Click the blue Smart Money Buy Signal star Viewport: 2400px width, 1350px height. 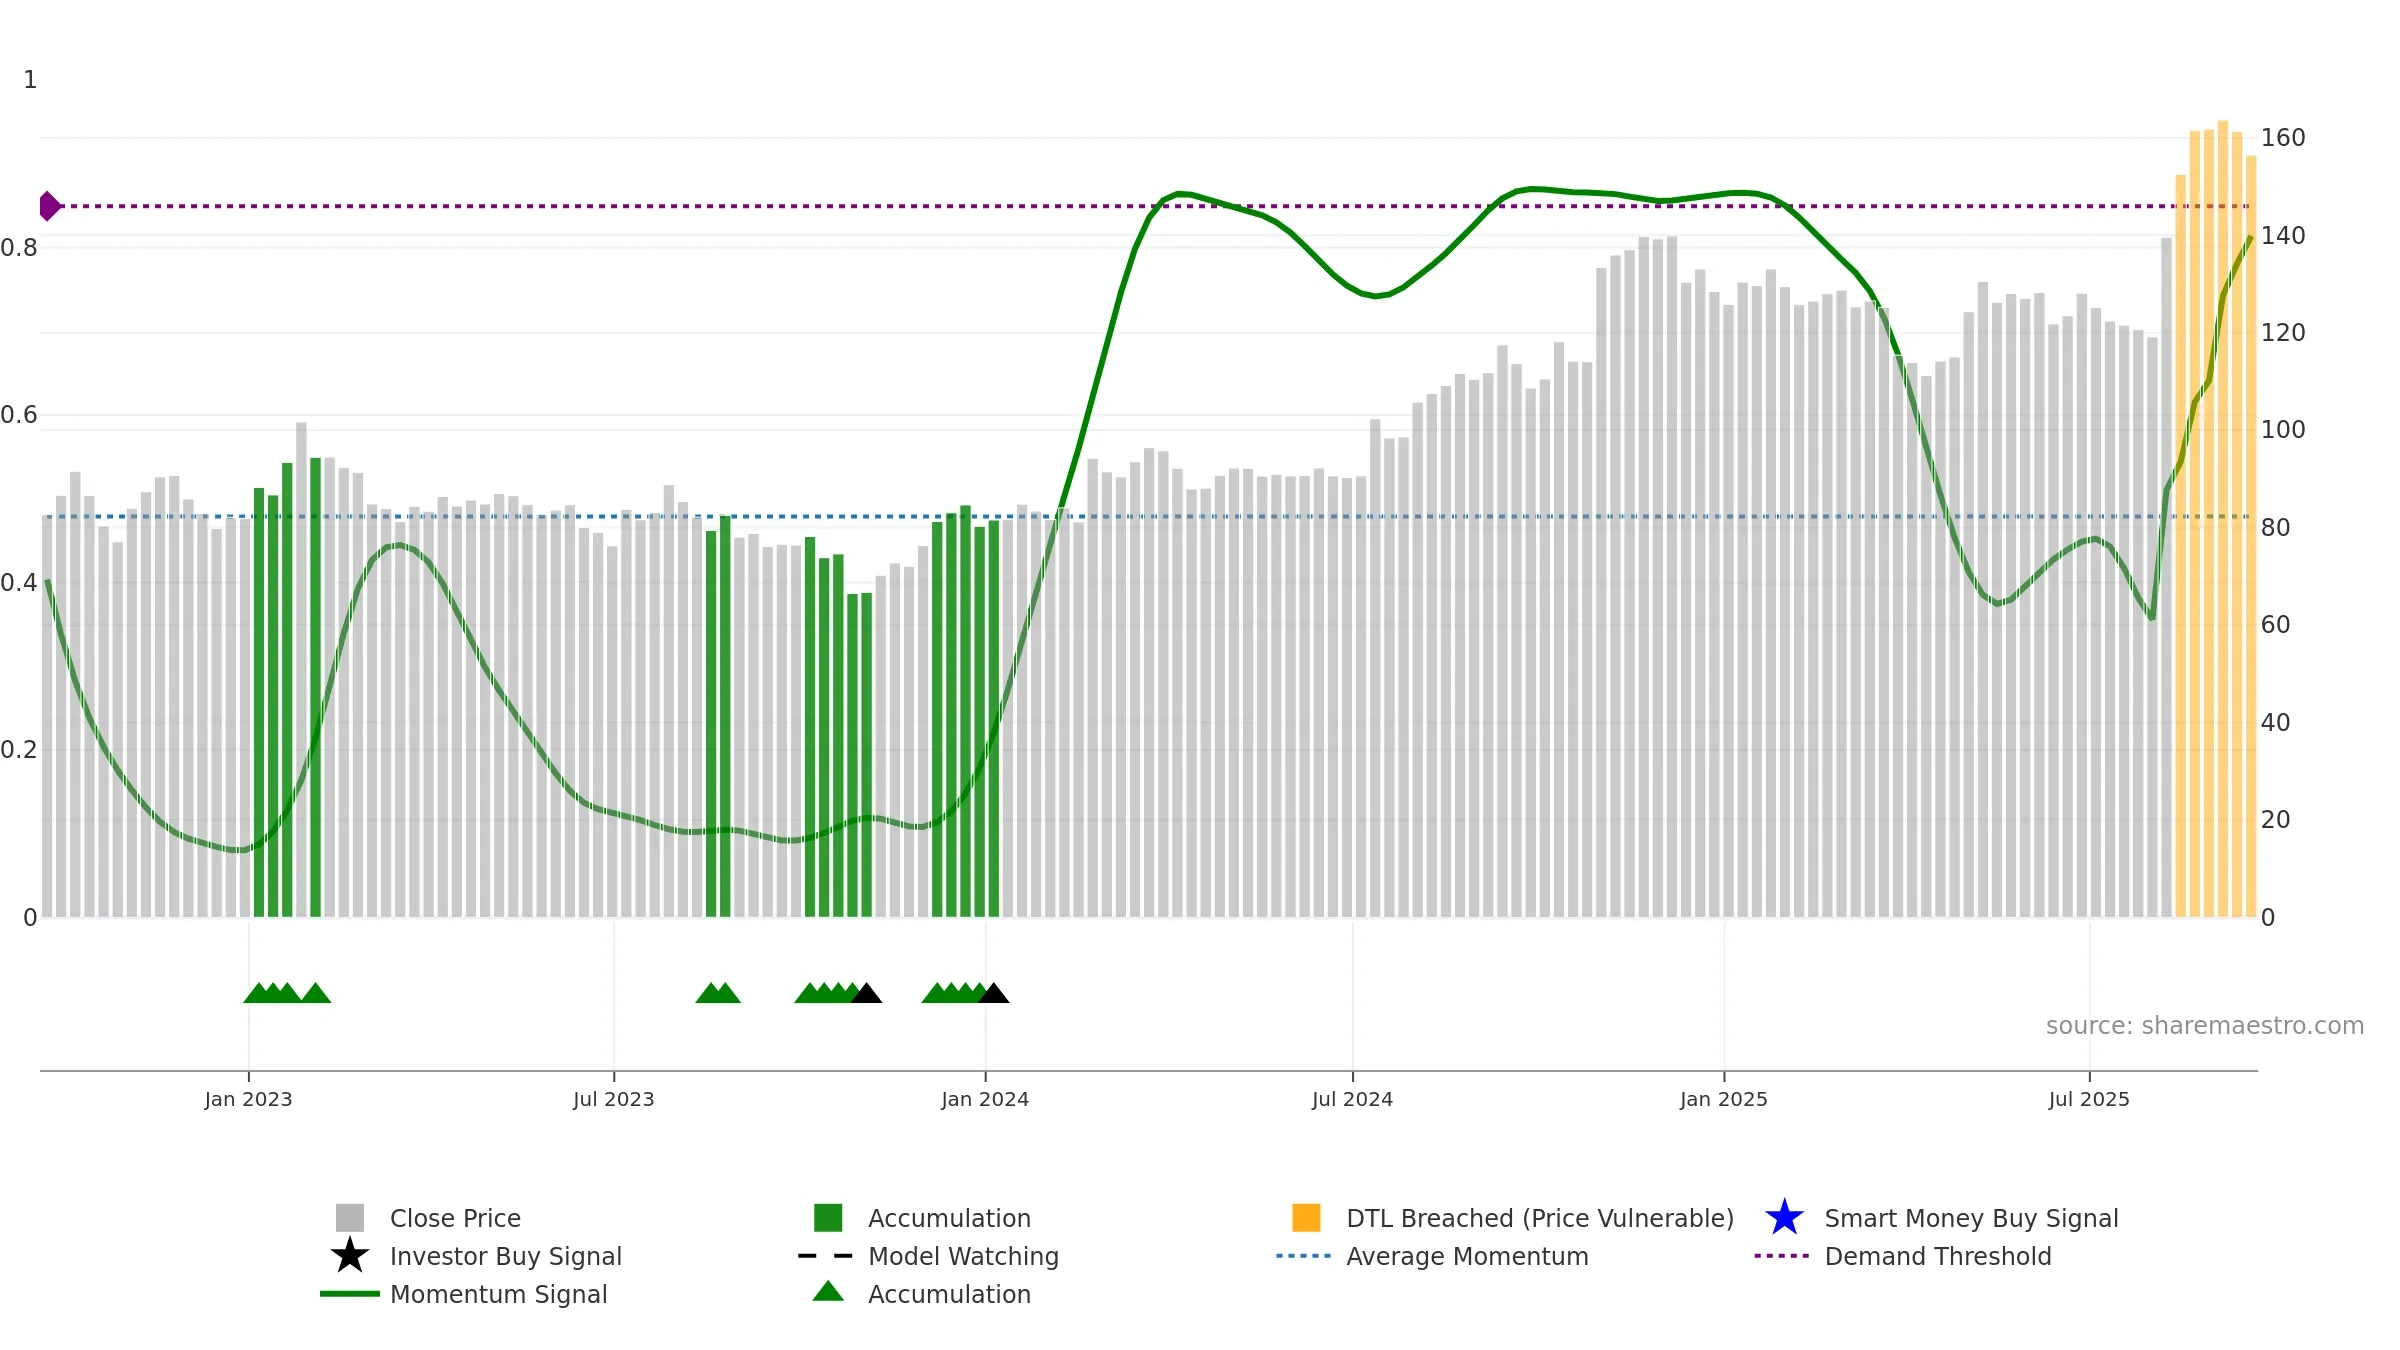click(x=1784, y=1218)
